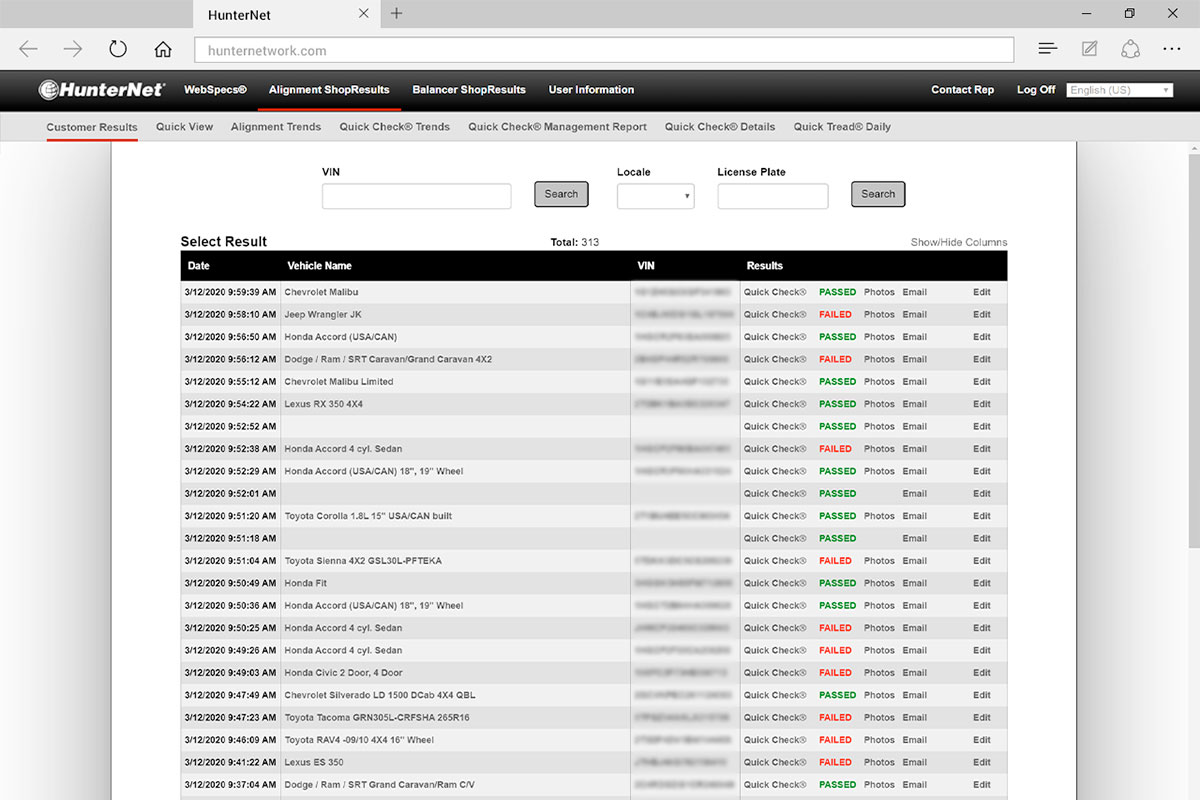Close the HunterNet browser tab

[363, 14]
